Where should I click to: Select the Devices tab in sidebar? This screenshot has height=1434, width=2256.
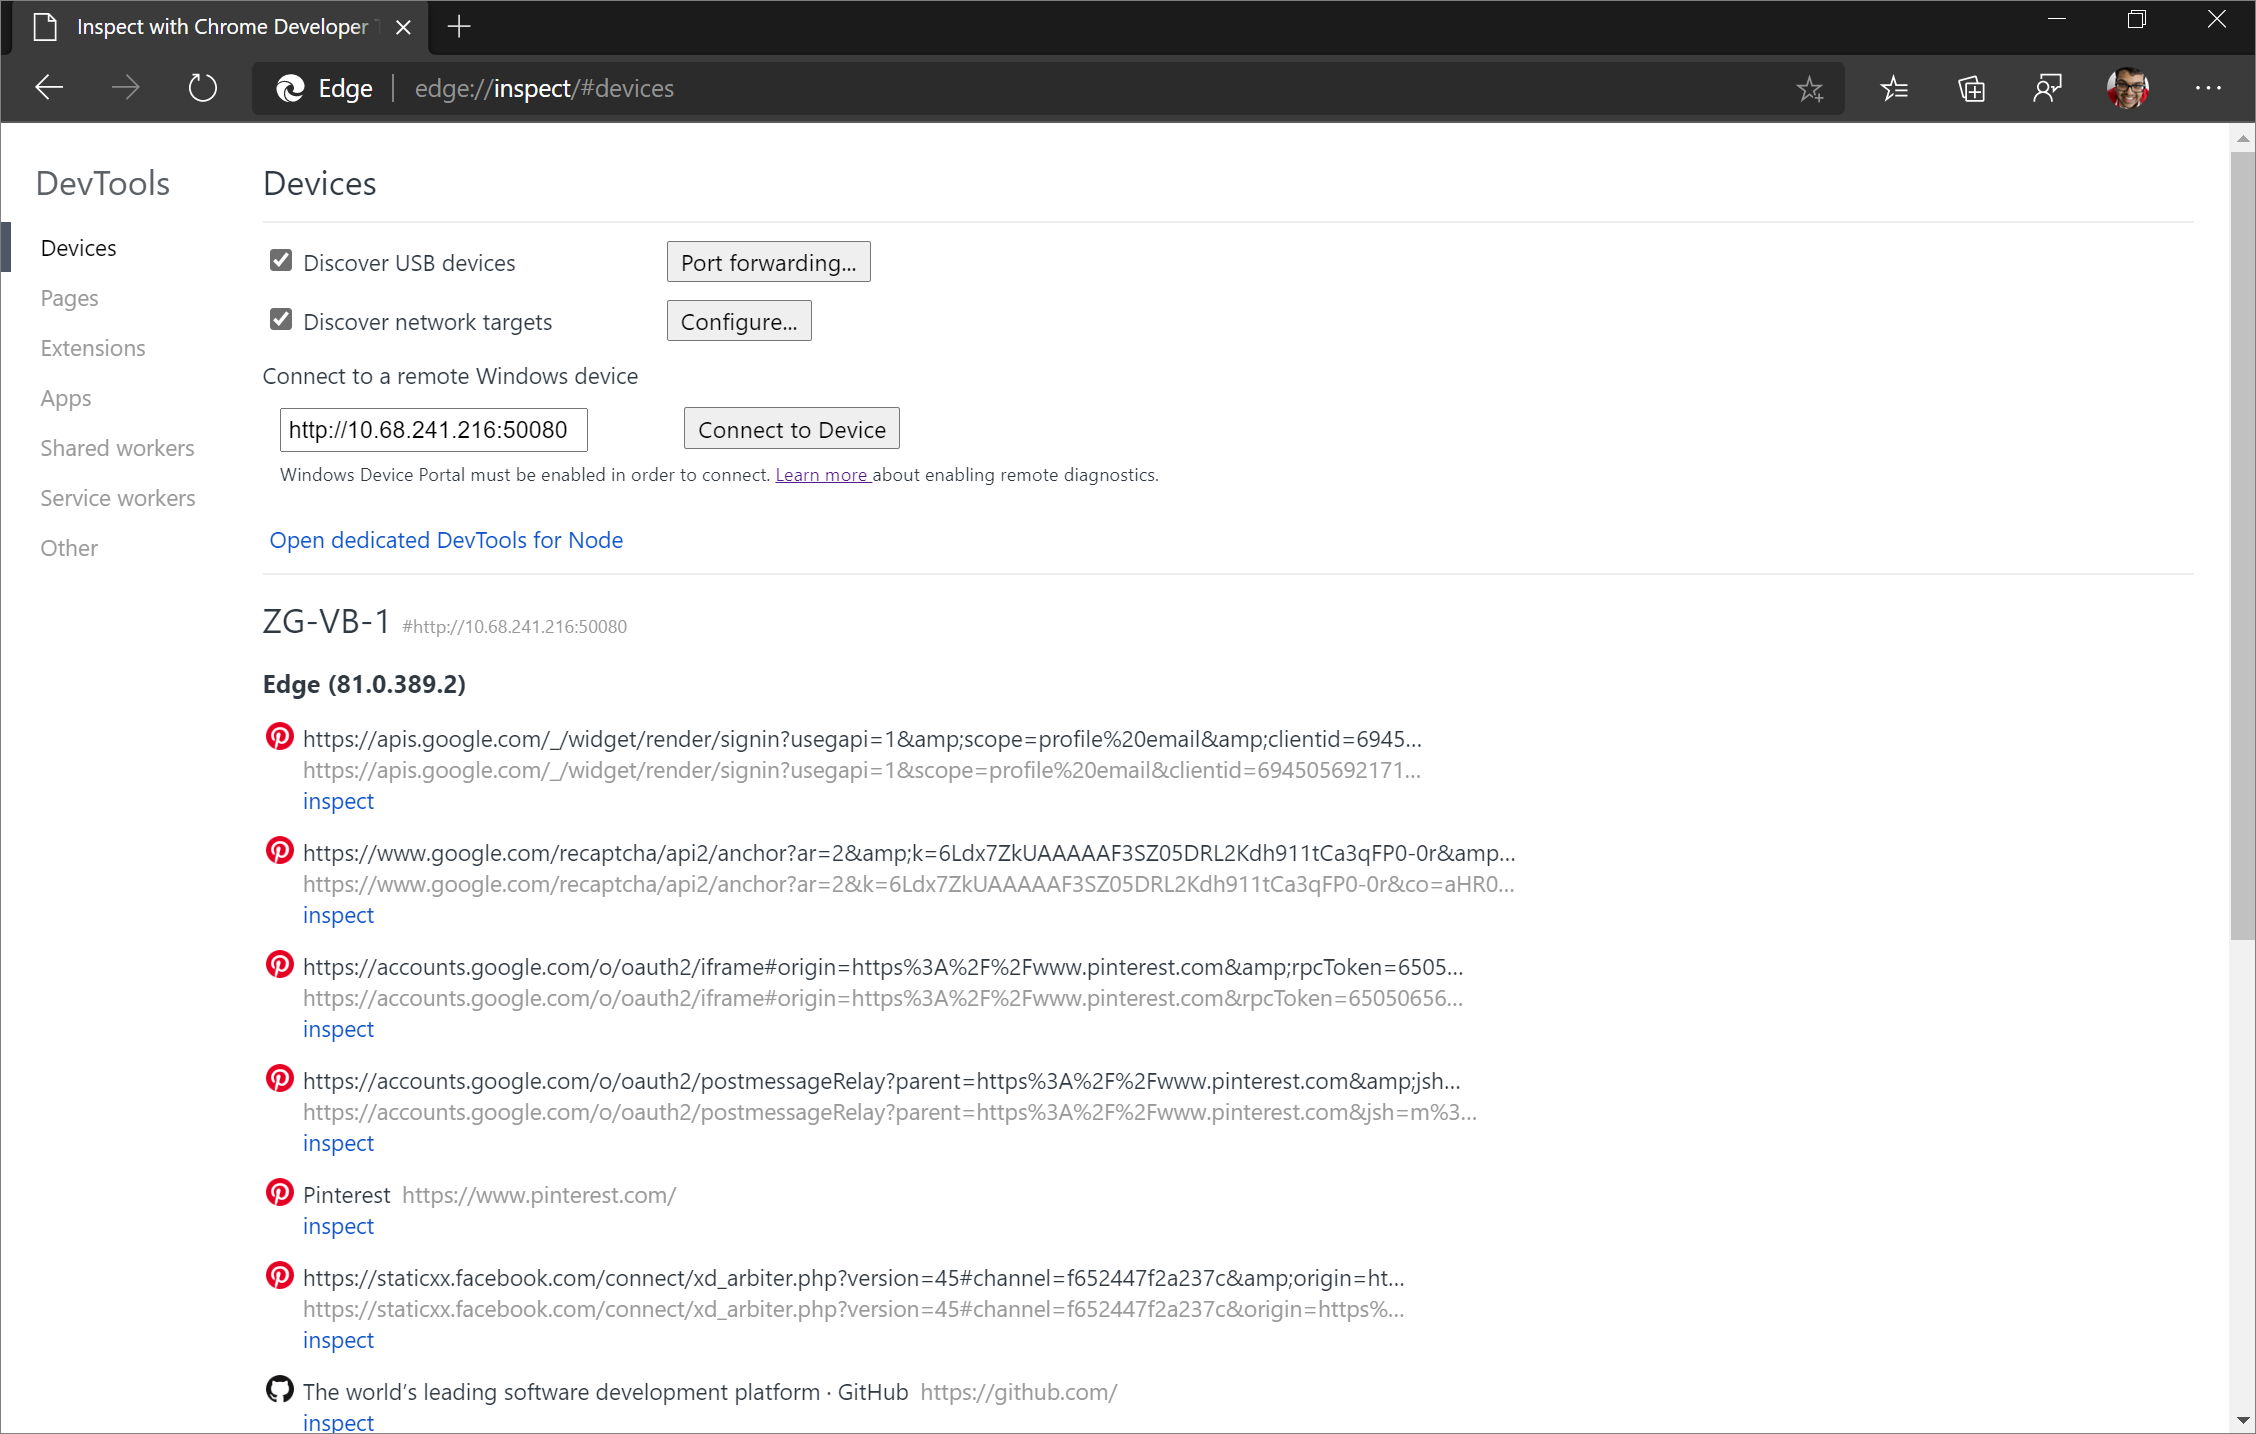tap(79, 247)
